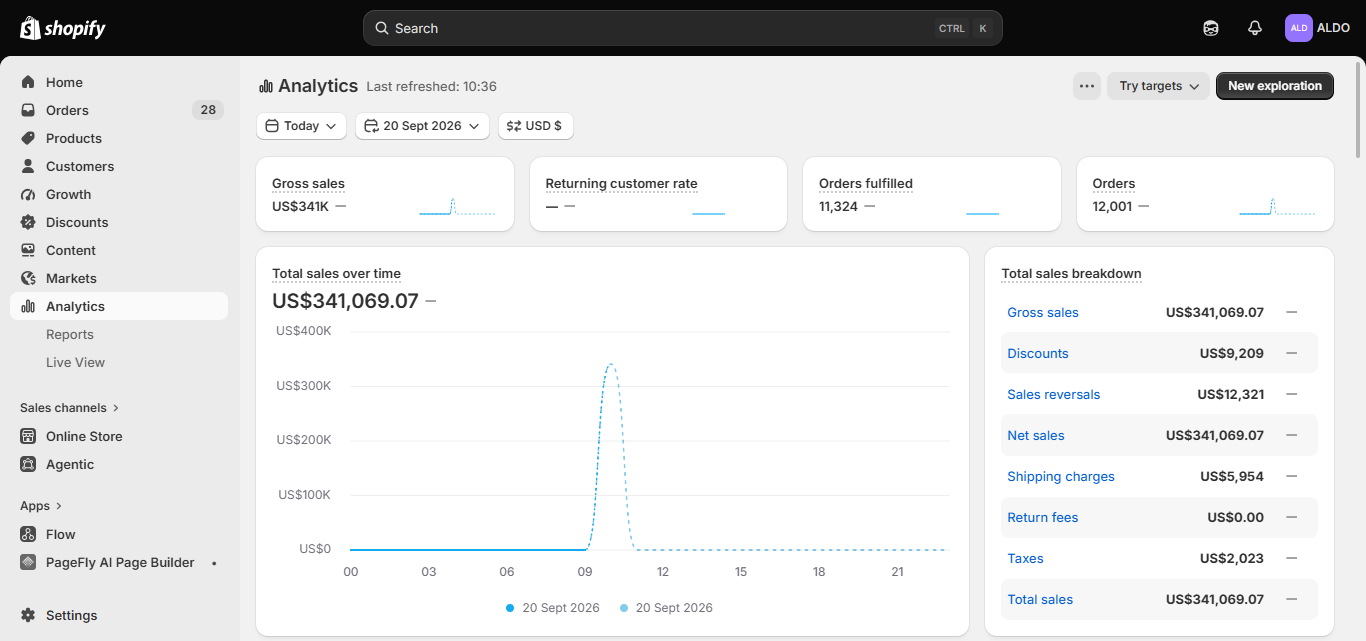Click the page vertical scrollbar

tap(1358, 108)
